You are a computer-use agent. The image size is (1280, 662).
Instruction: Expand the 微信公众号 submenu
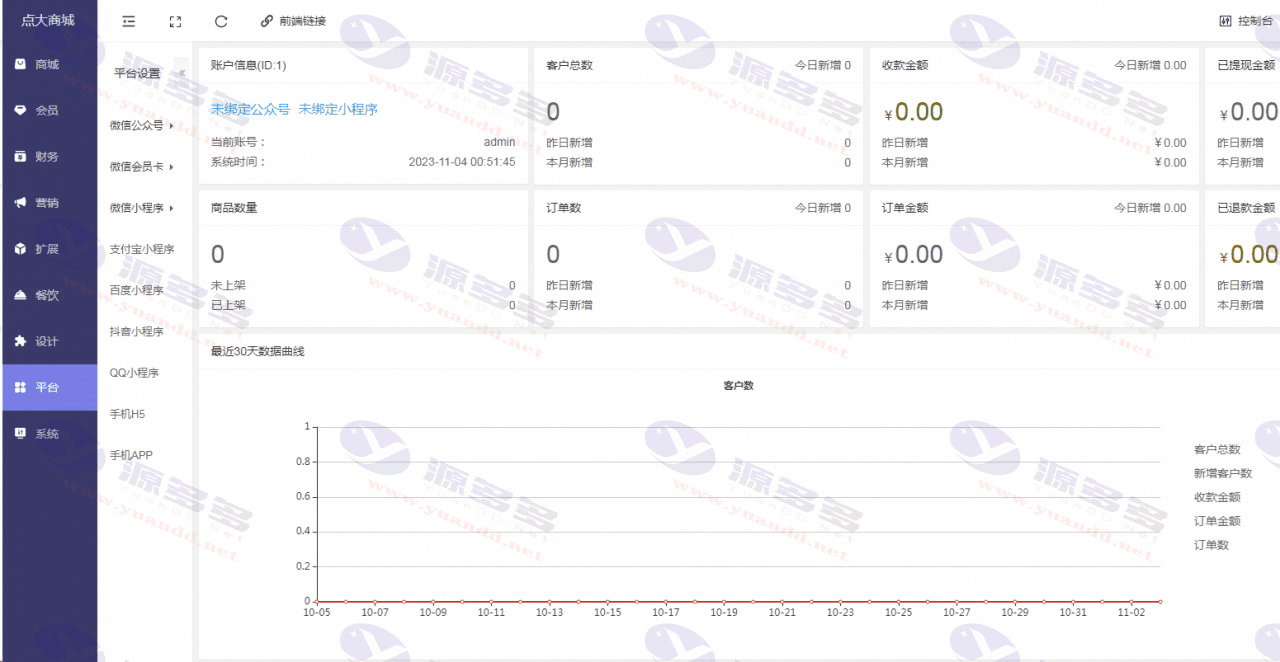point(143,125)
